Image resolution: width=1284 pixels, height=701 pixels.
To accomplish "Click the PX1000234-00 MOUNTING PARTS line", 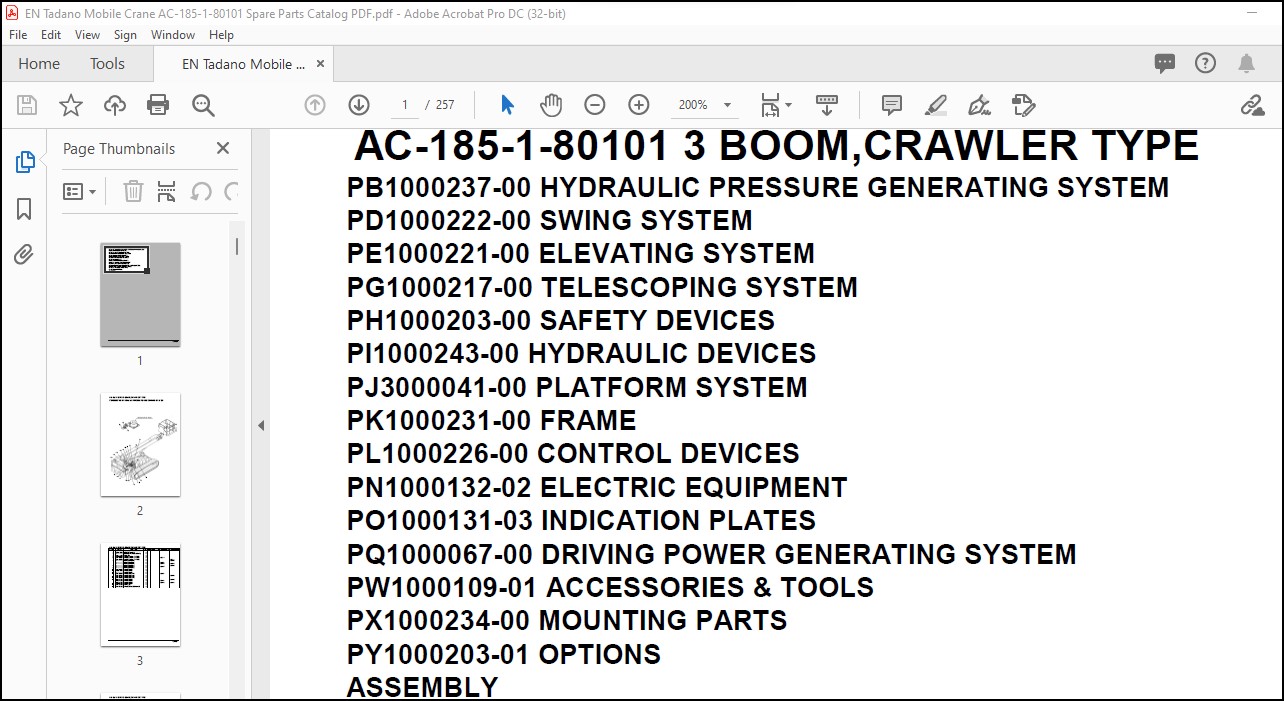I will pyautogui.click(x=567, y=620).
